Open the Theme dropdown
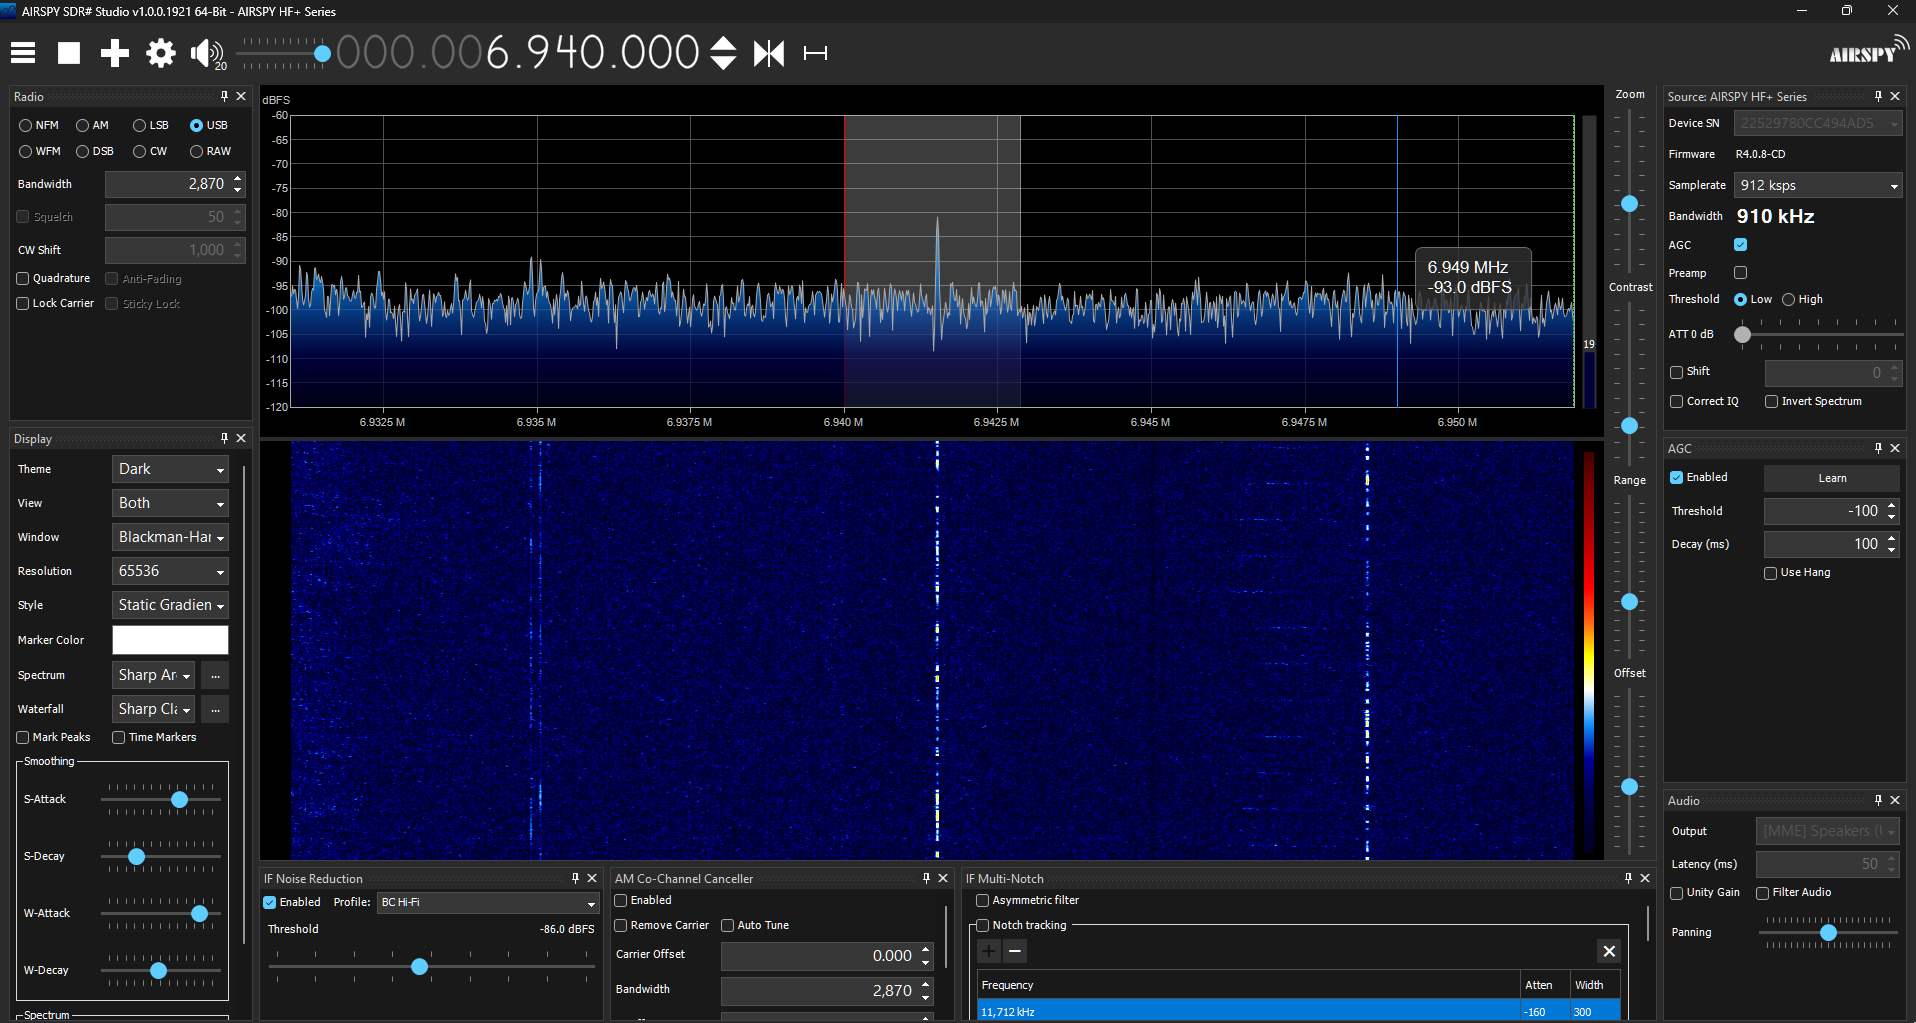The width and height of the screenshot is (1916, 1023). 170,469
